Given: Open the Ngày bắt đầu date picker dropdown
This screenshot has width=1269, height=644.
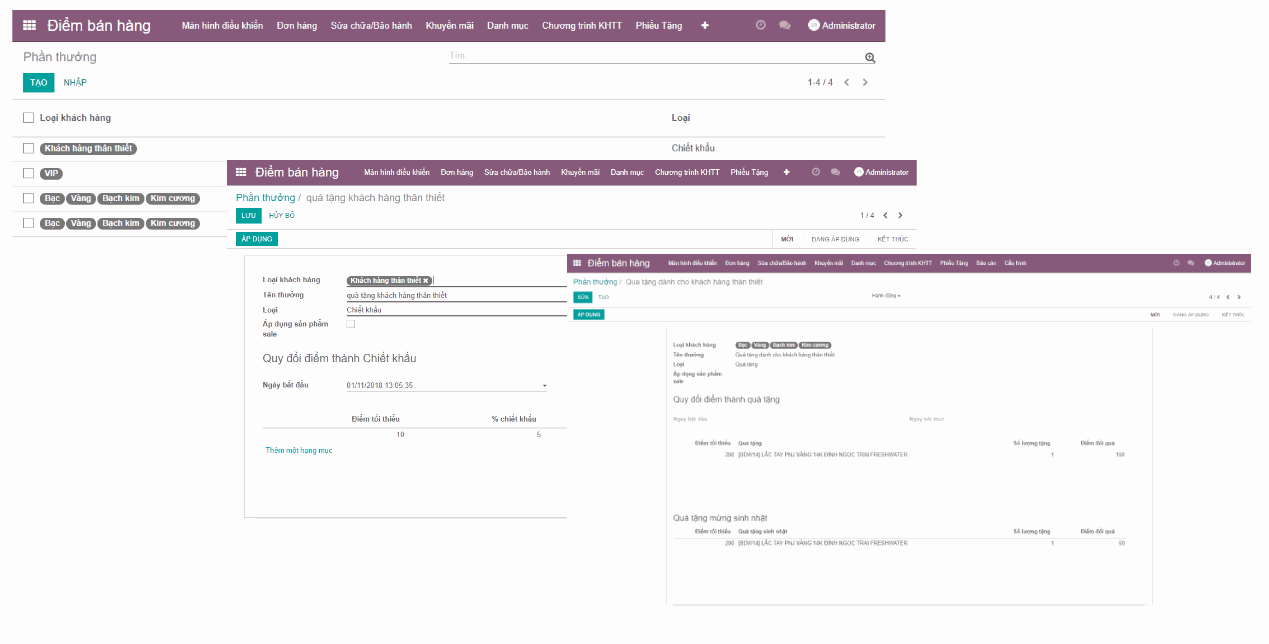Looking at the screenshot, I should [545, 385].
